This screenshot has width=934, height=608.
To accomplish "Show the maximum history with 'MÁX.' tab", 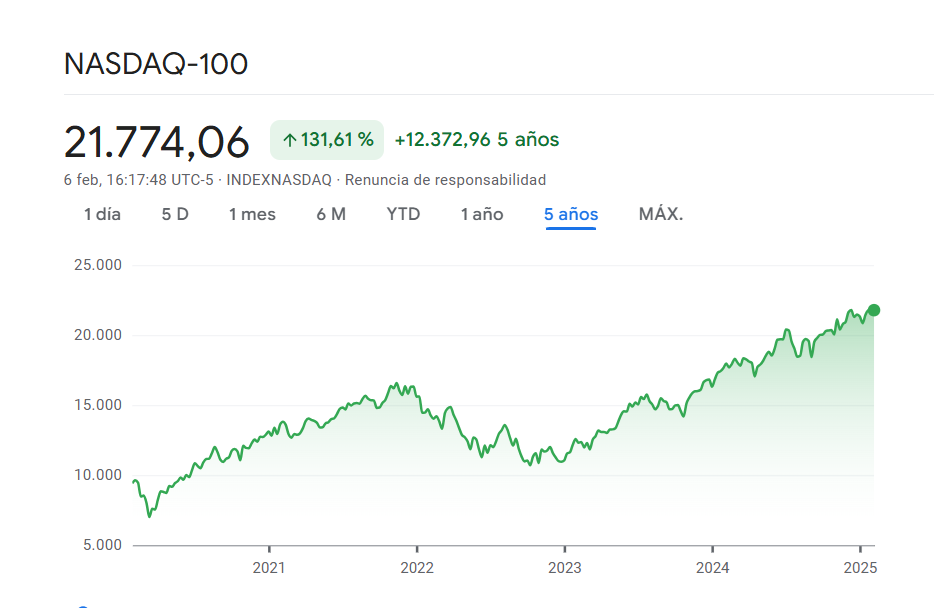I will (660, 214).
